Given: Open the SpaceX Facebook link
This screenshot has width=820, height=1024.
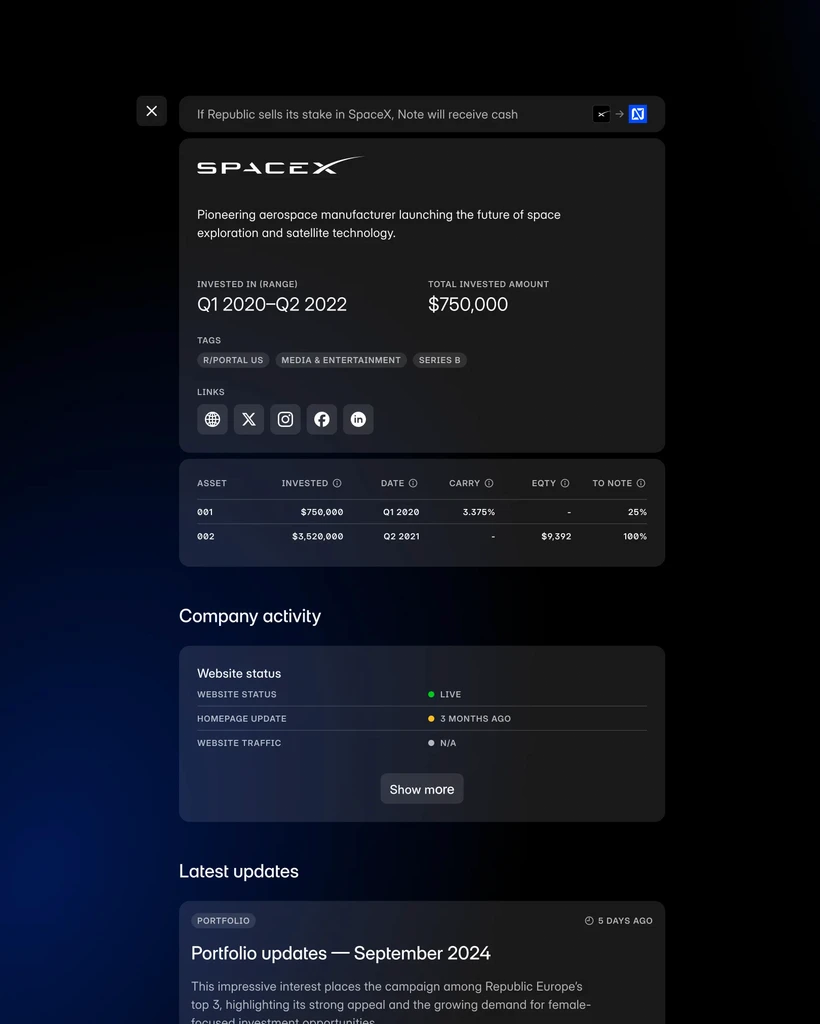Looking at the screenshot, I should pyautogui.click(x=322, y=419).
